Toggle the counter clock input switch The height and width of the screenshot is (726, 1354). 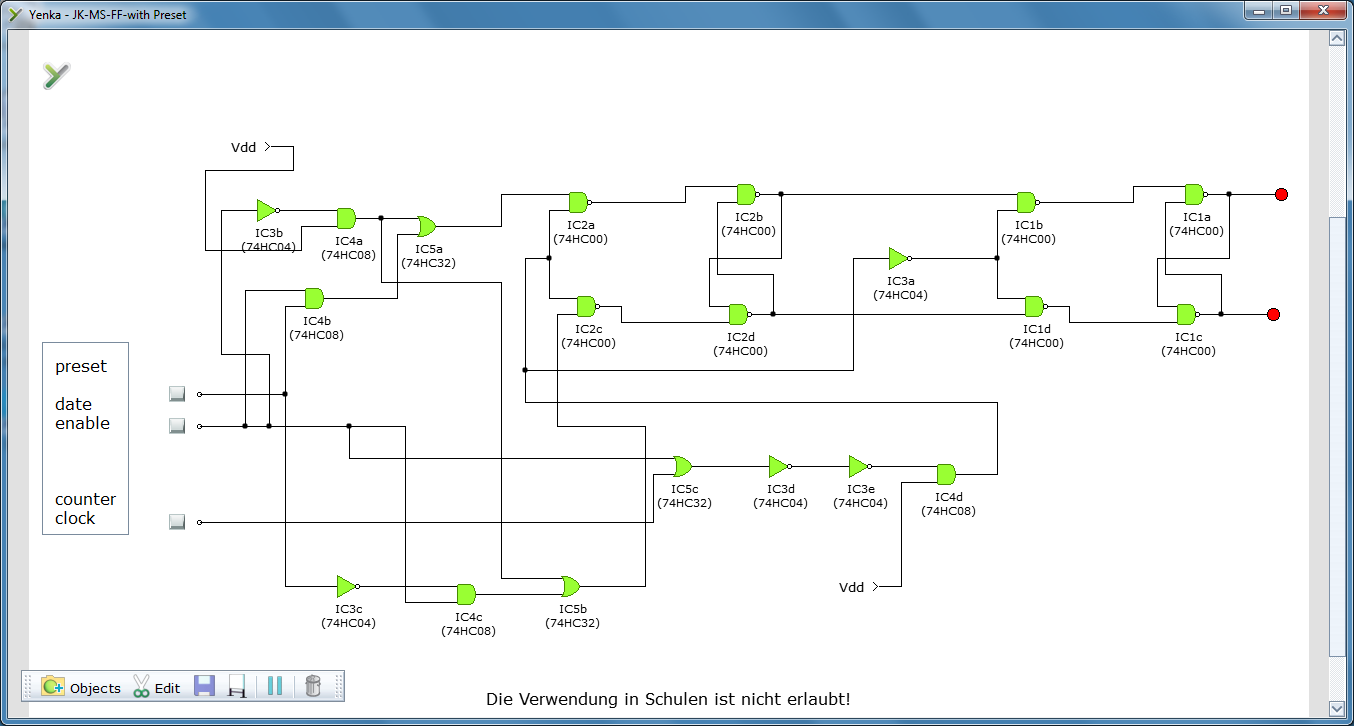[177, 522]
